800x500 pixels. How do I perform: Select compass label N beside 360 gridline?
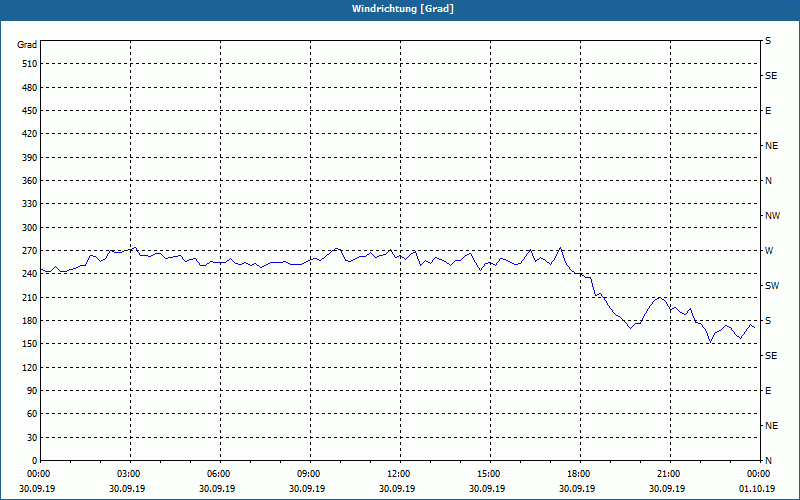click(768, 181)
